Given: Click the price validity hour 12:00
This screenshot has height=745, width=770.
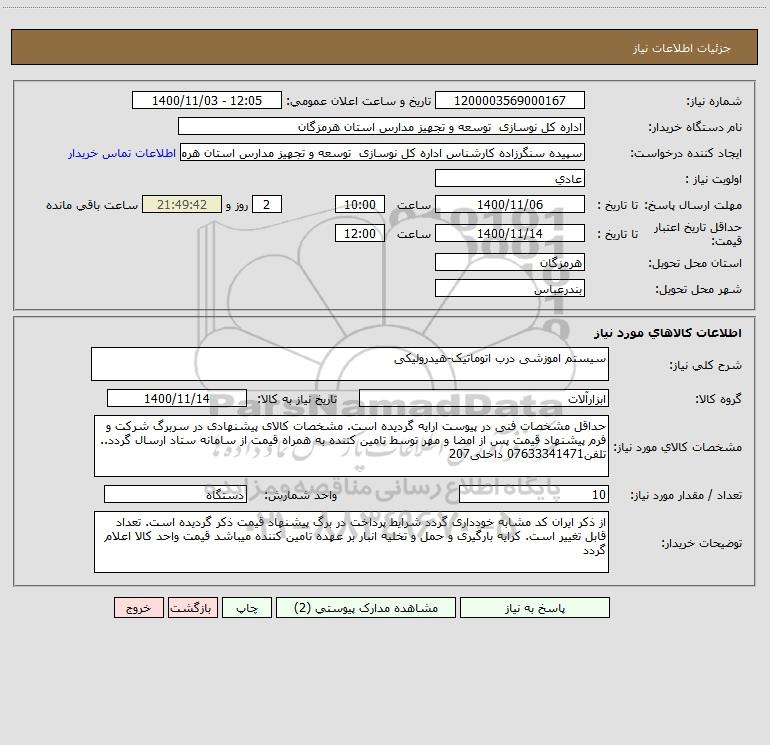Looking at the screenshot, I should tap(359, 233).
